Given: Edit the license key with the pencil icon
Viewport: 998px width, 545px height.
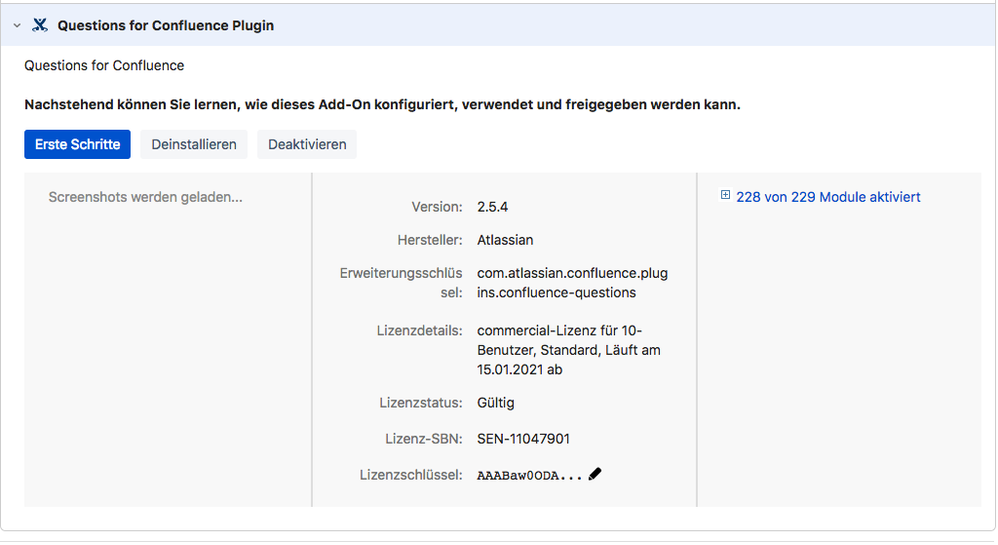Looking at the screenshot, I should point(595,474).
